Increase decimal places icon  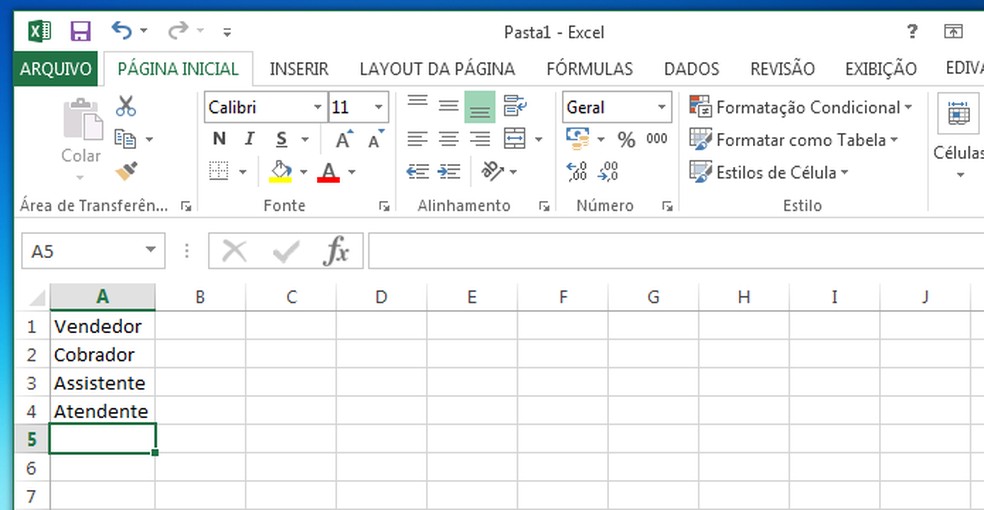[576, 171]
